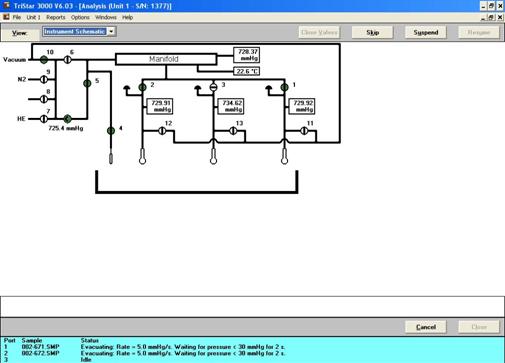Click the green servo valve next to HE
The image size is (505, 363).
(67, 119)
